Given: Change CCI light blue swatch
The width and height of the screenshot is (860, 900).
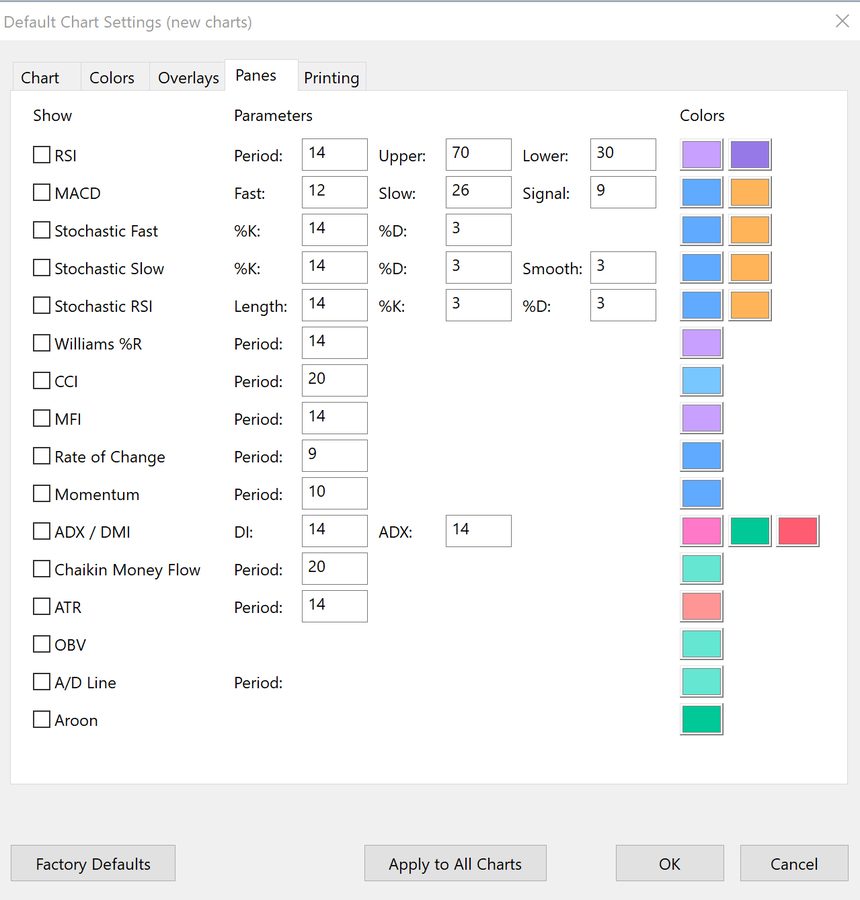Looking at the screenshot, I should 702,380.
